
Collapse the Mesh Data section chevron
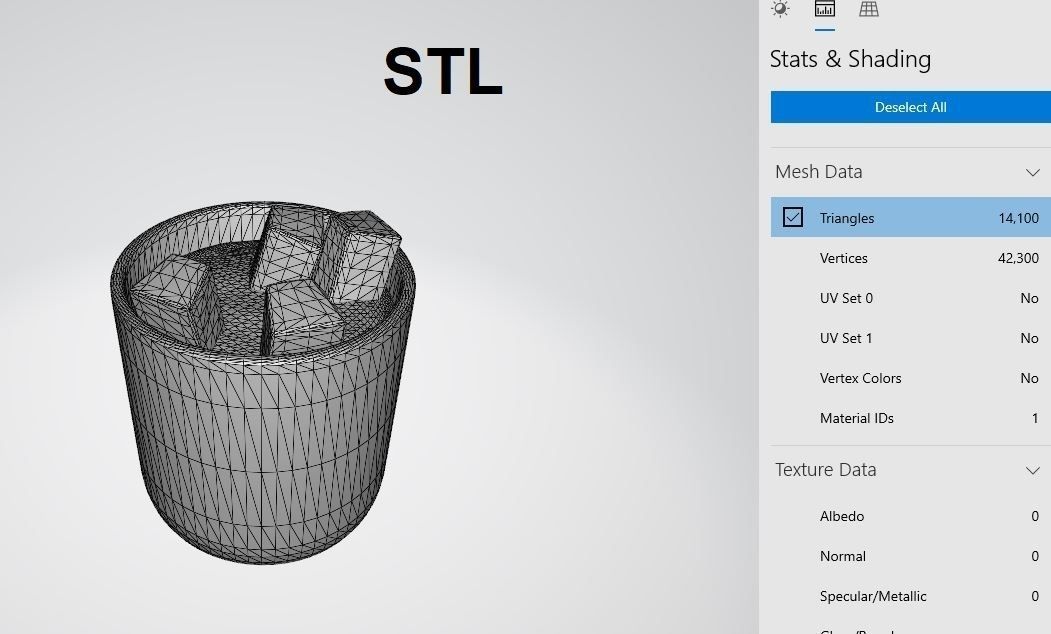point(1032,172)
